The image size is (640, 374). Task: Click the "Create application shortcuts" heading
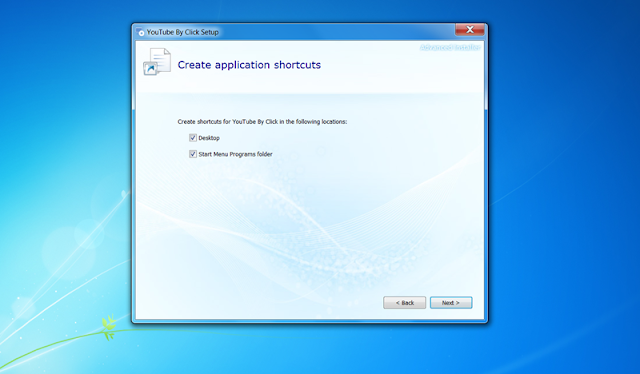tap(249, 65)
